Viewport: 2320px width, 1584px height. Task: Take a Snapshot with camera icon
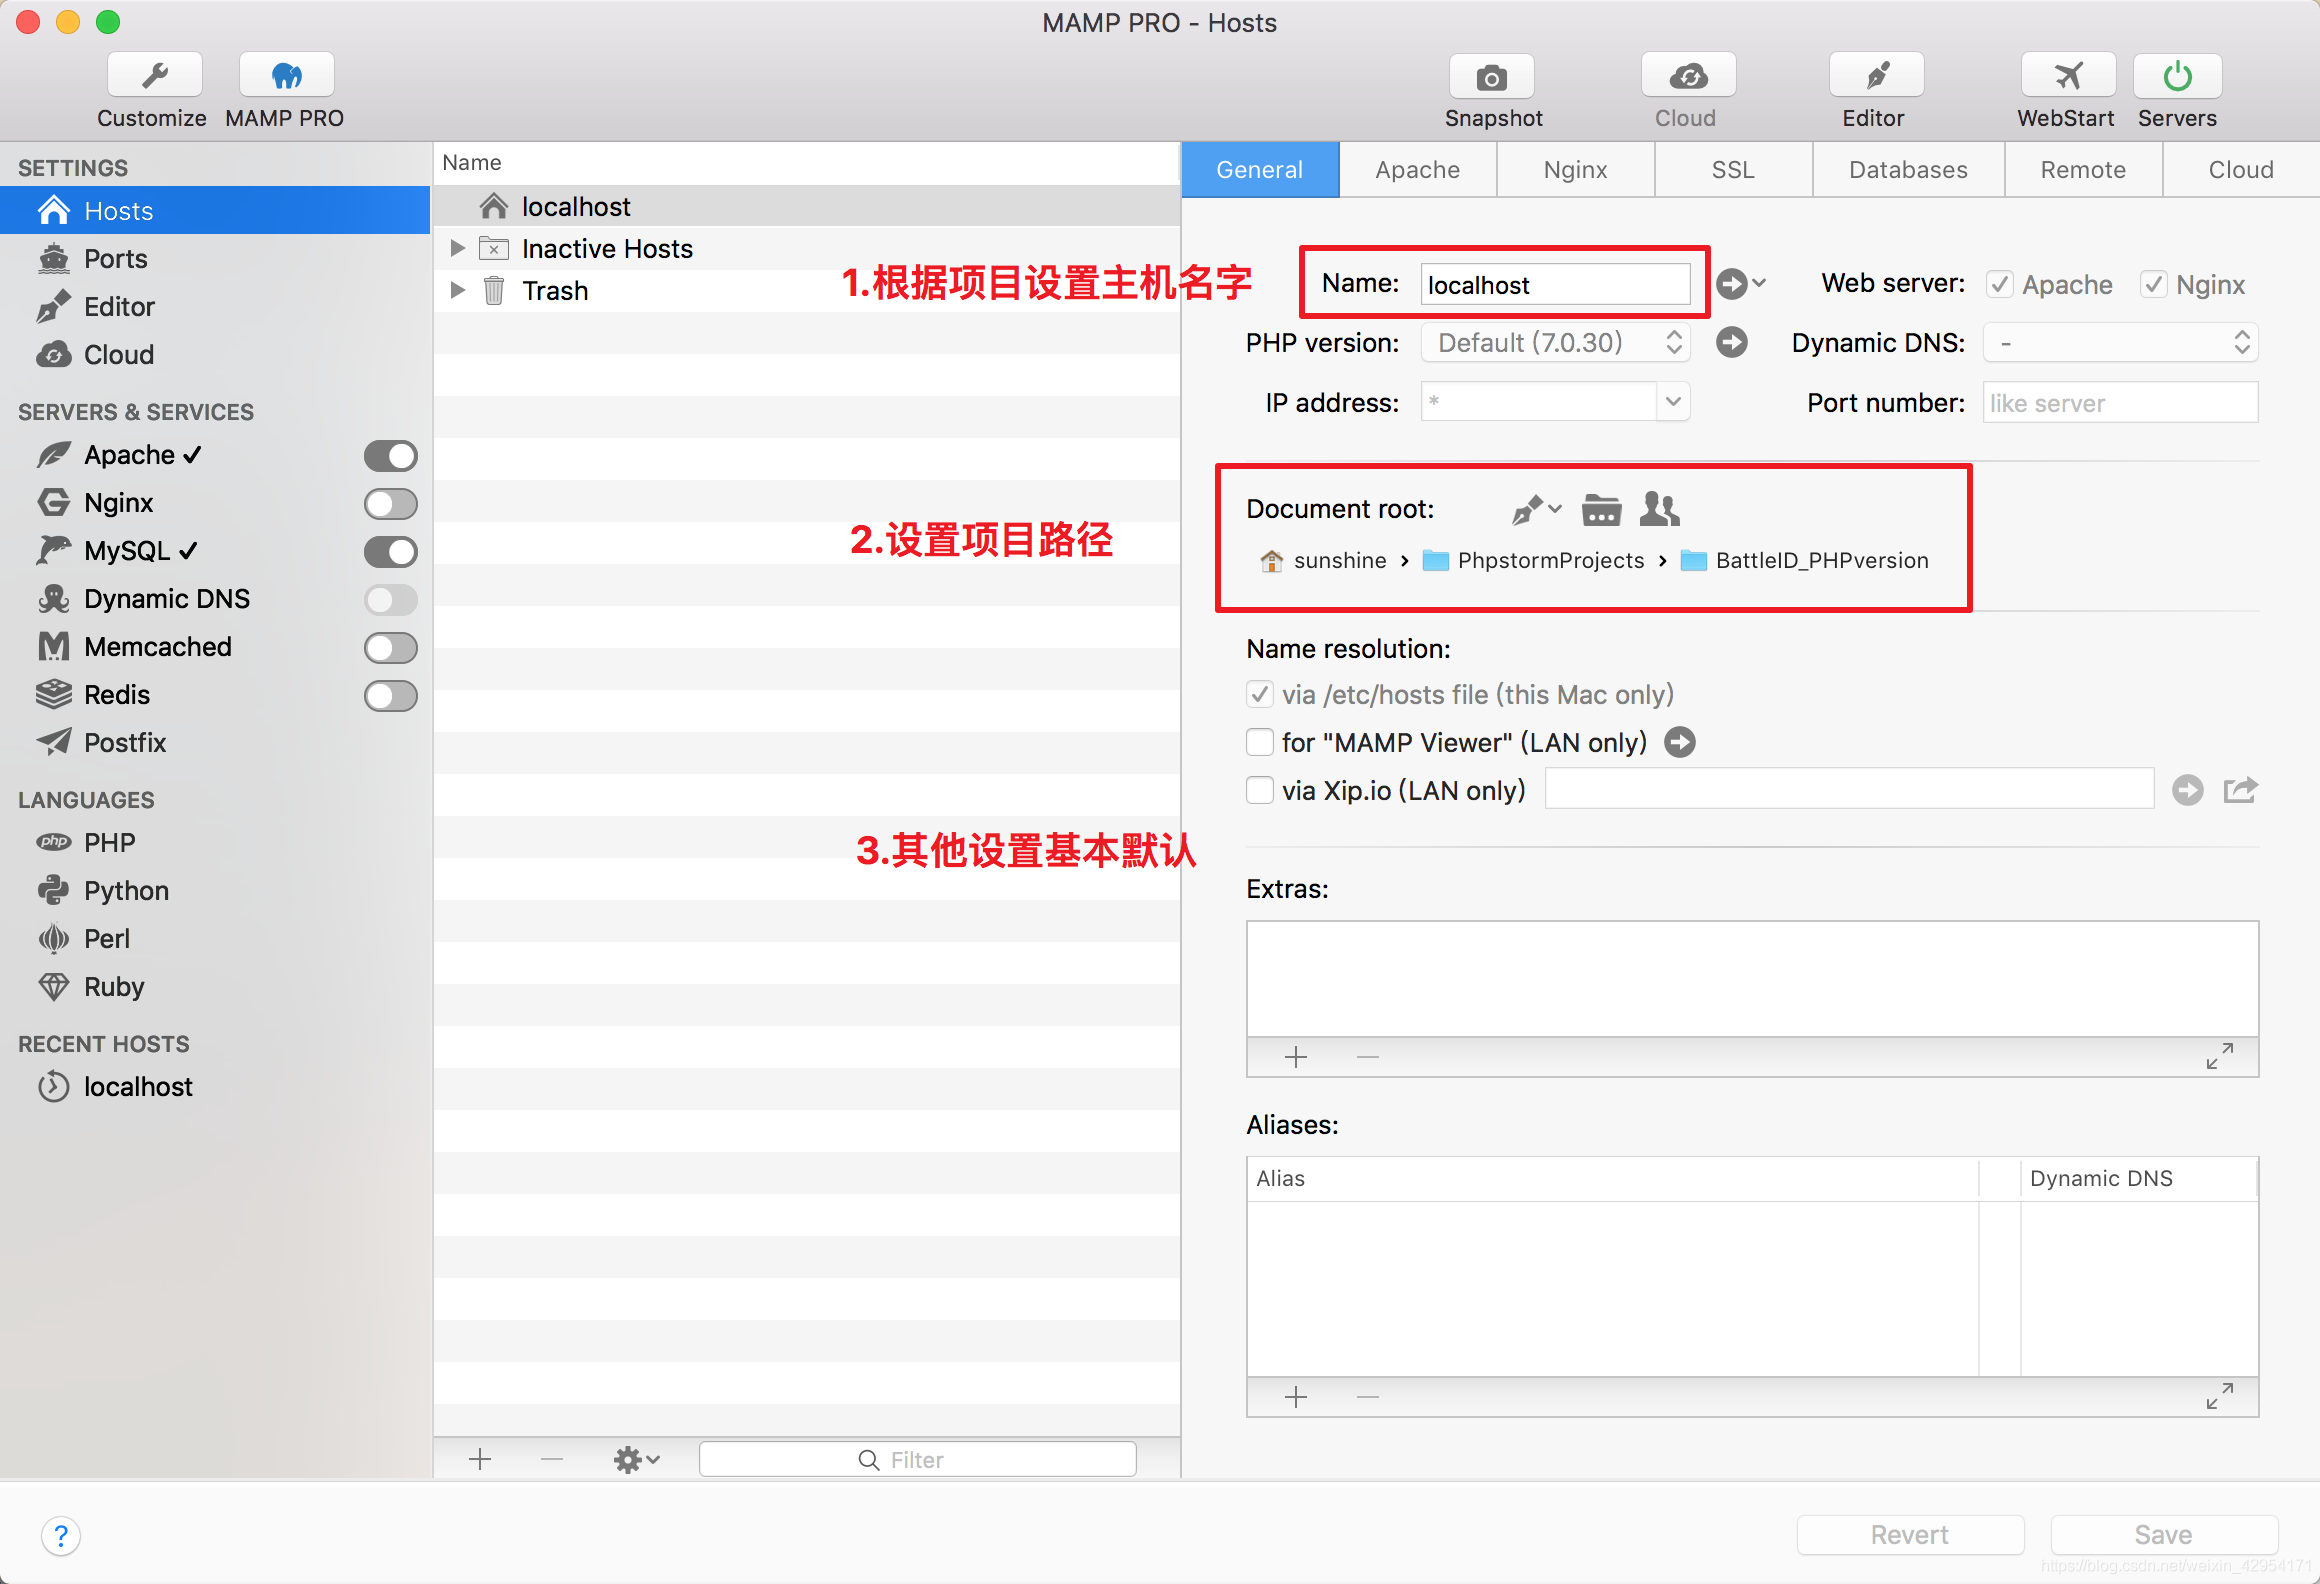point(1492,77)
